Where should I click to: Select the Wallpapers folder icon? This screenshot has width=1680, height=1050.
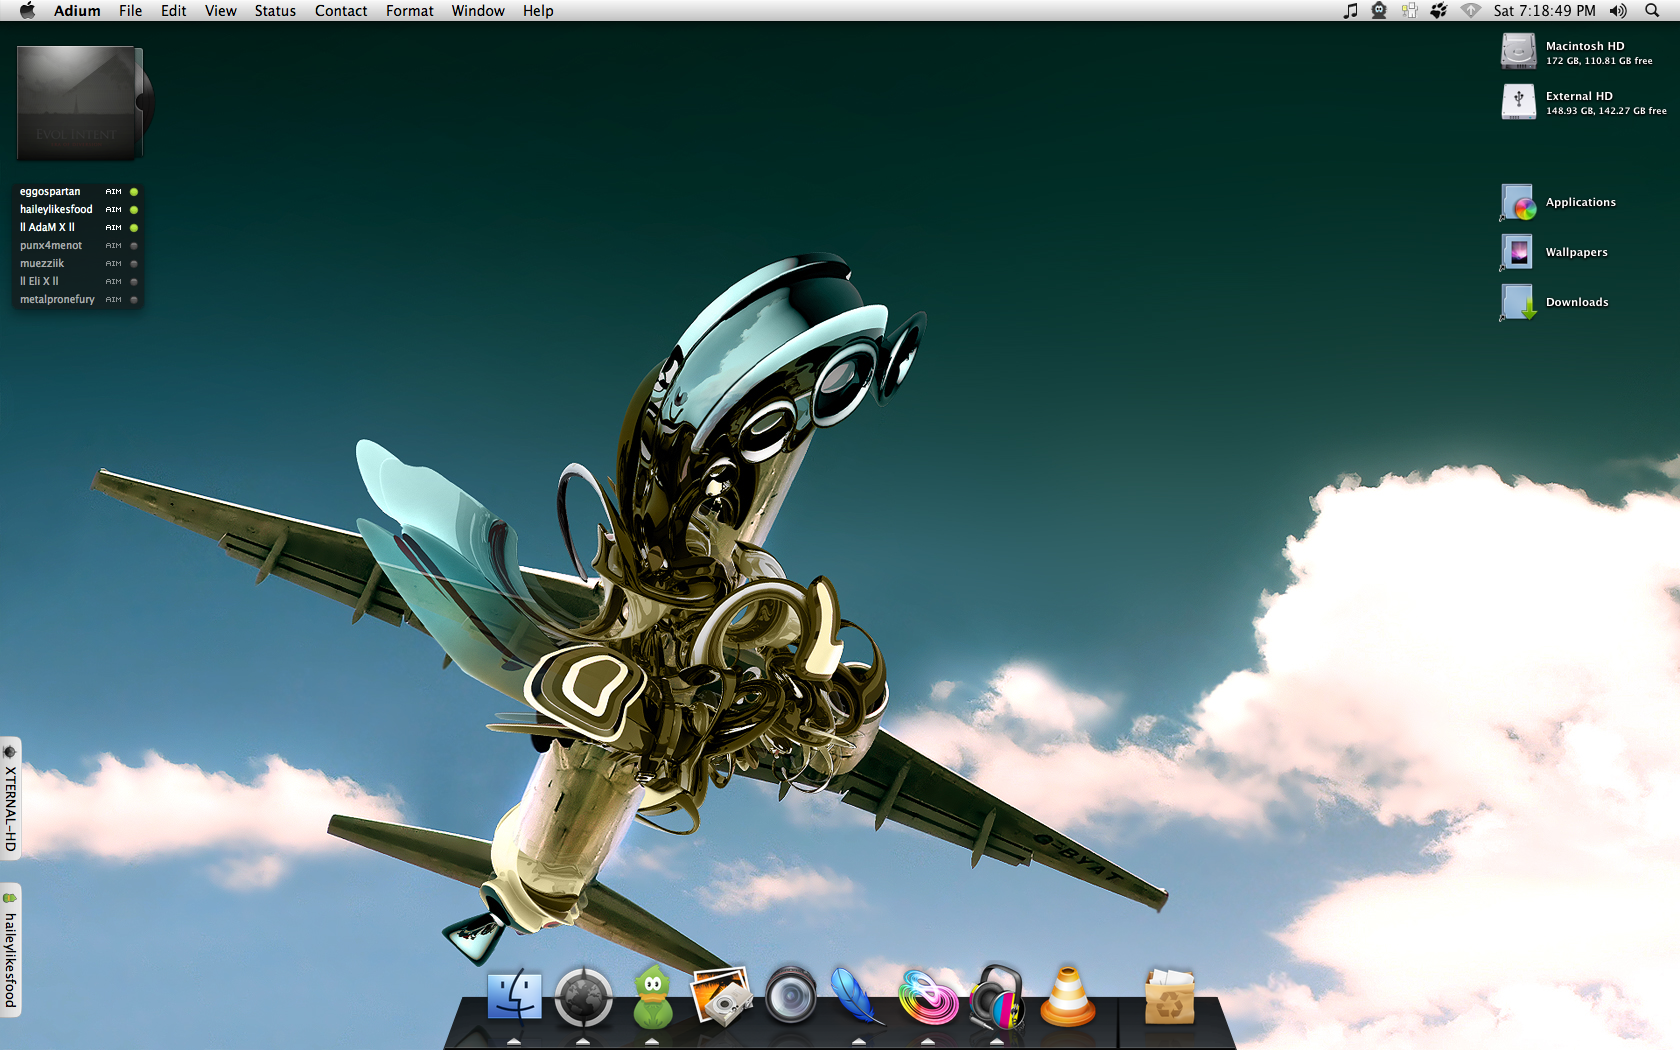(x=1518, y=252)
